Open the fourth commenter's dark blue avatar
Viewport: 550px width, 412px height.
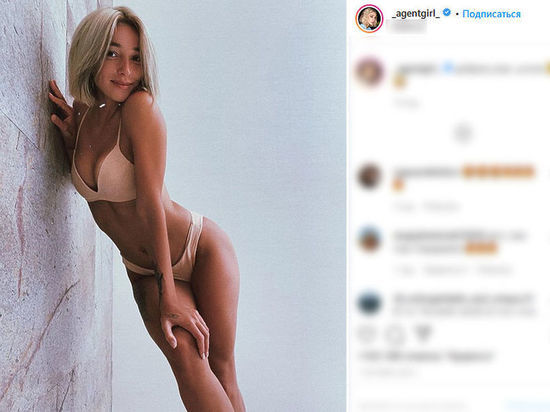point(369,303)
